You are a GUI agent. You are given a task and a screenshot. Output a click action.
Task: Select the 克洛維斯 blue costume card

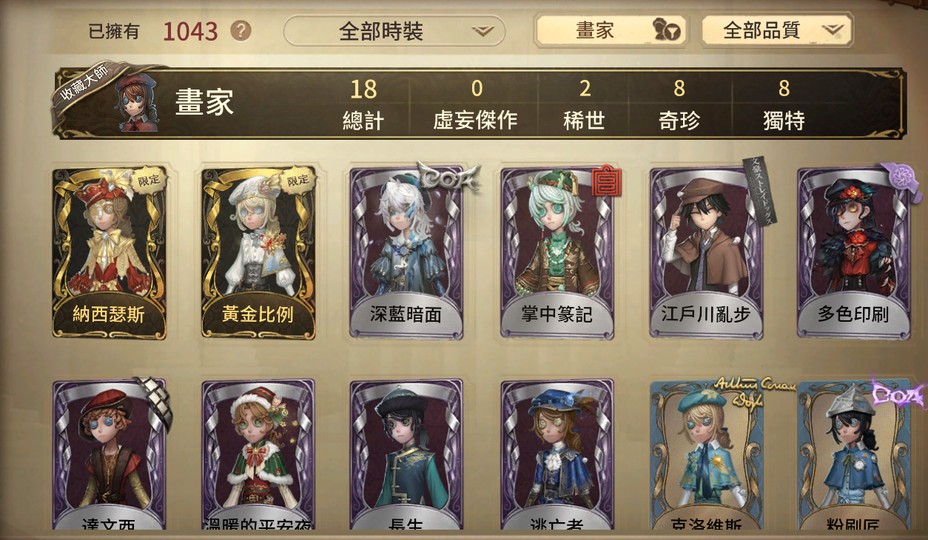706,455
